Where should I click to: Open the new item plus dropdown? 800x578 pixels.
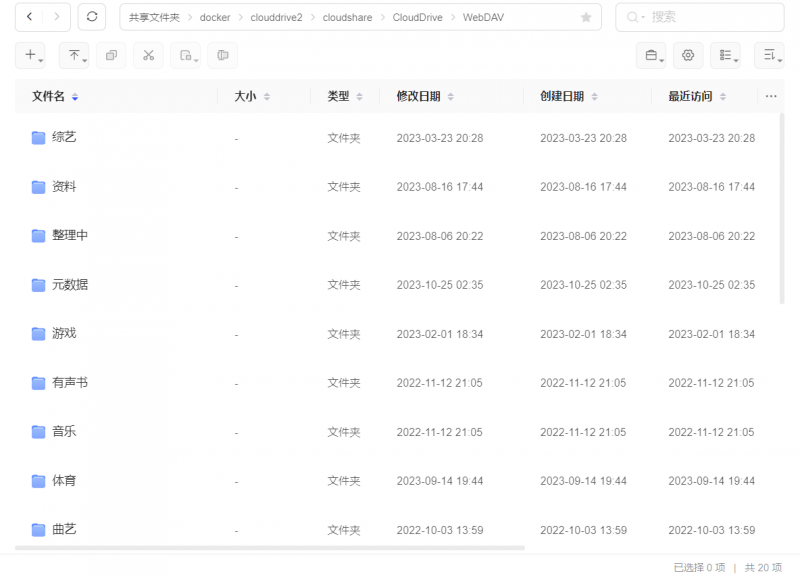[x=31, y=55]
